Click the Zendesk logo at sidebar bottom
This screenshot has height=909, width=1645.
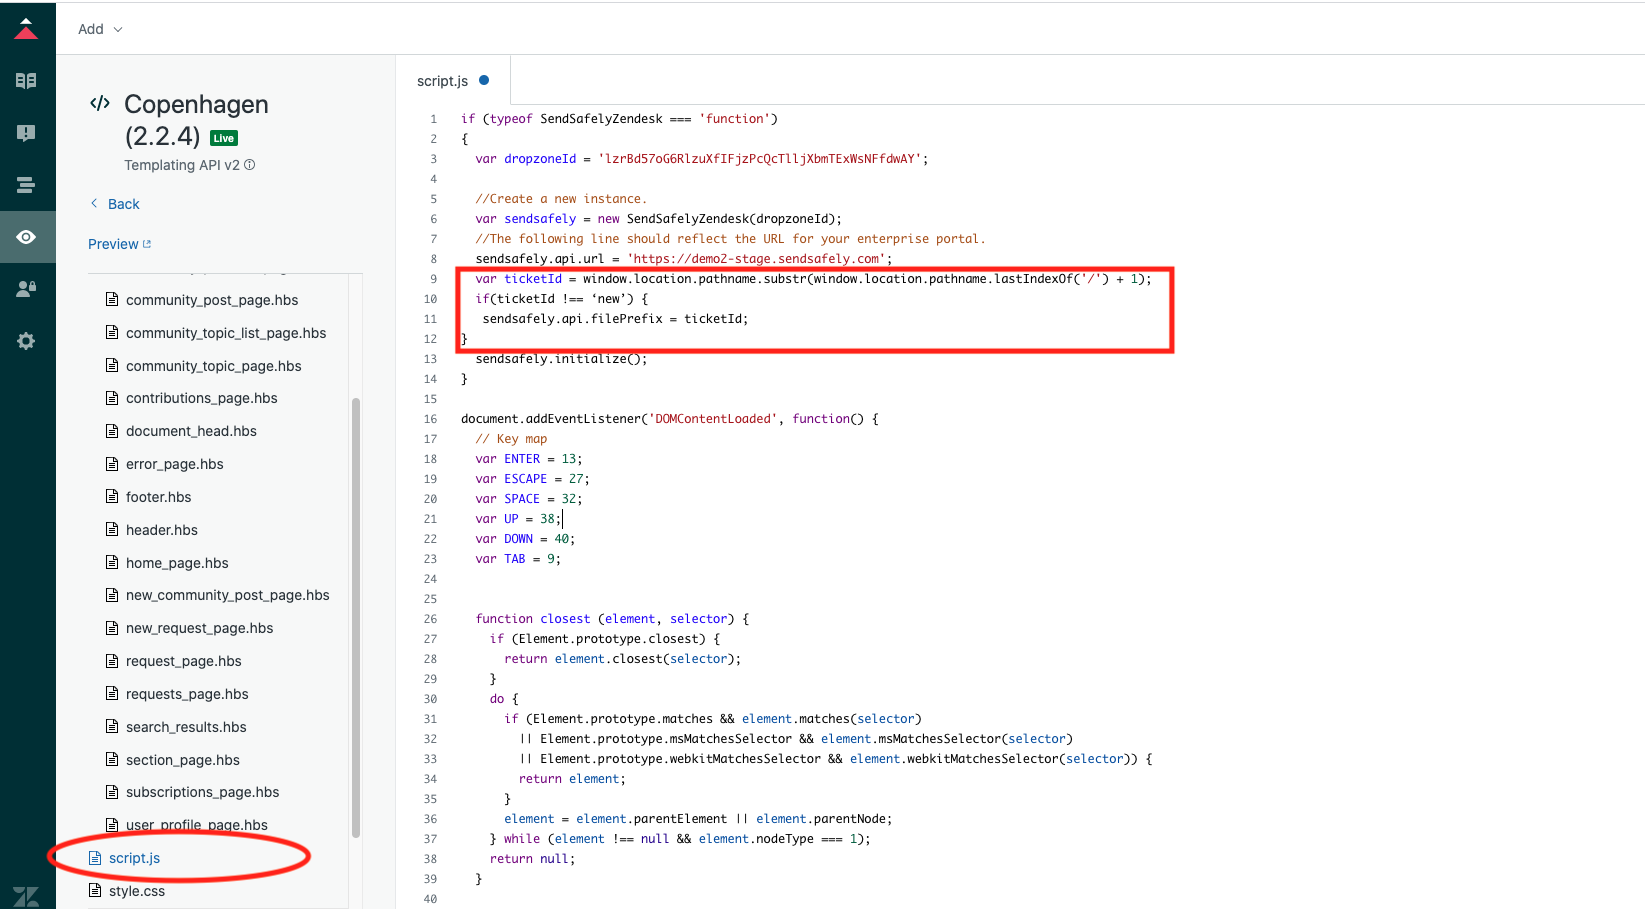(x=26, y=896)
